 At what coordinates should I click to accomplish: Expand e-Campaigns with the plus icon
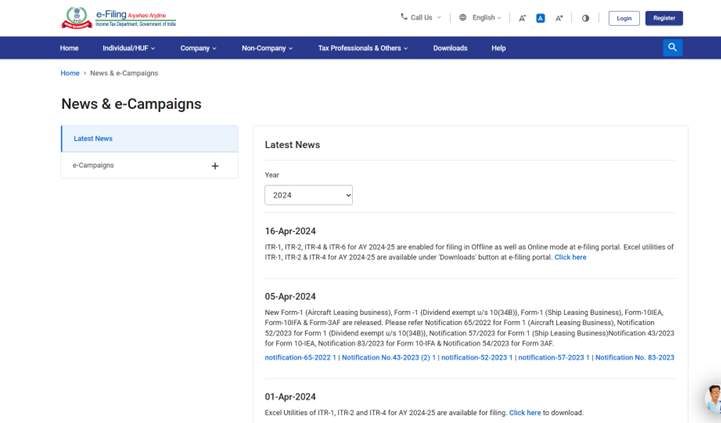215,166
